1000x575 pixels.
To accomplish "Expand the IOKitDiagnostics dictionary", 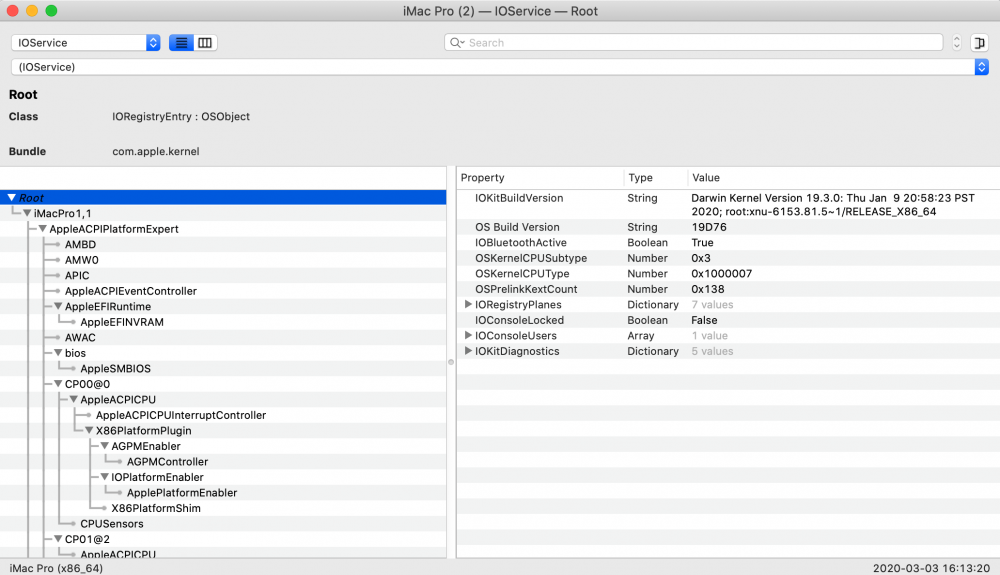I will (468, 351).
